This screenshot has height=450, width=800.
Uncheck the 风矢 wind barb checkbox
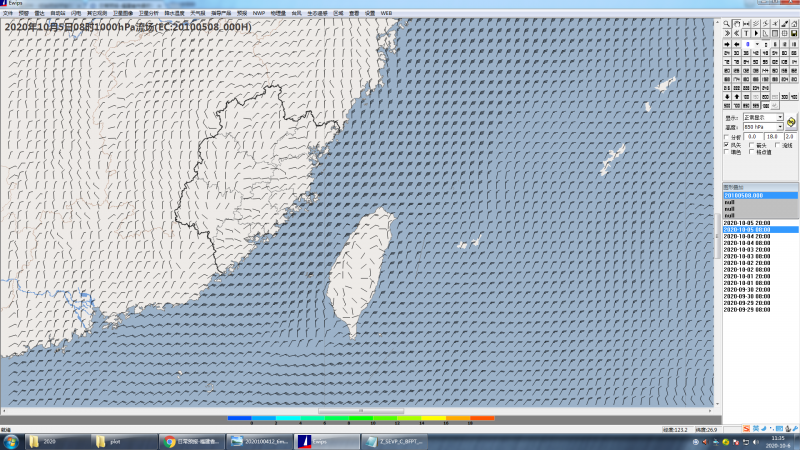(727, 145)
